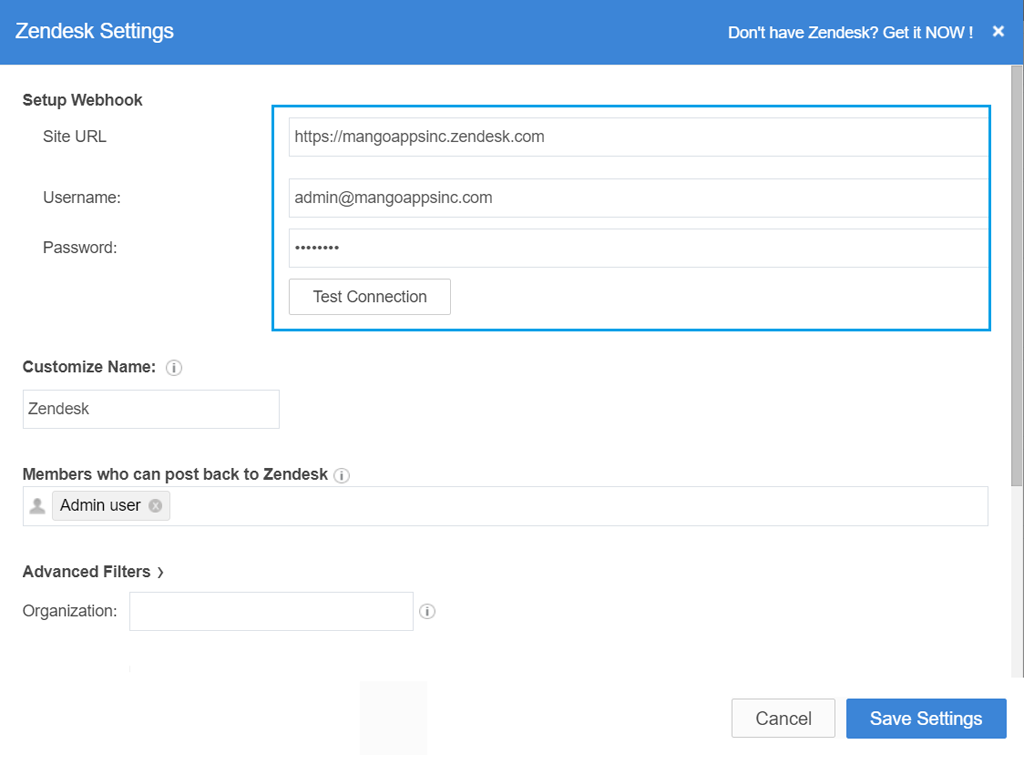Click the Site URL label

[74, 136]
